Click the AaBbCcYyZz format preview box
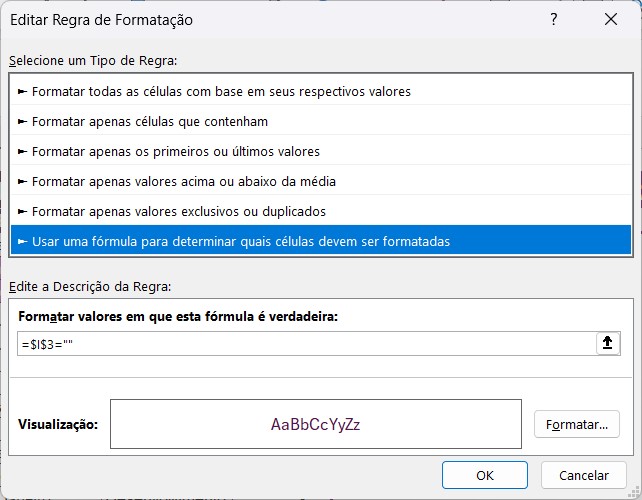The width and height of the screenshot is (642, 500). [315, 424]
